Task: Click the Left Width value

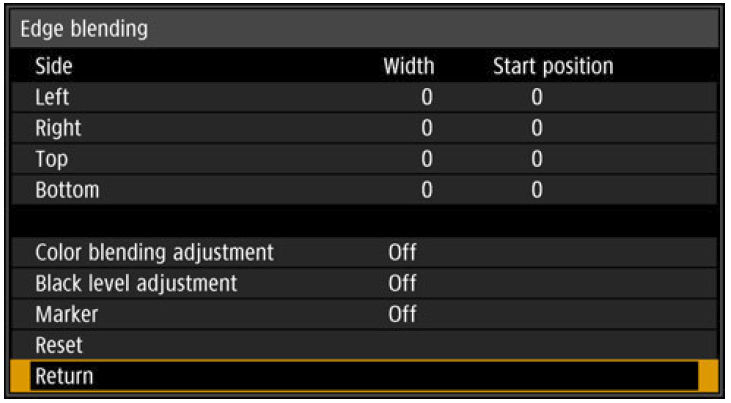Action: [x=427, y=98]
